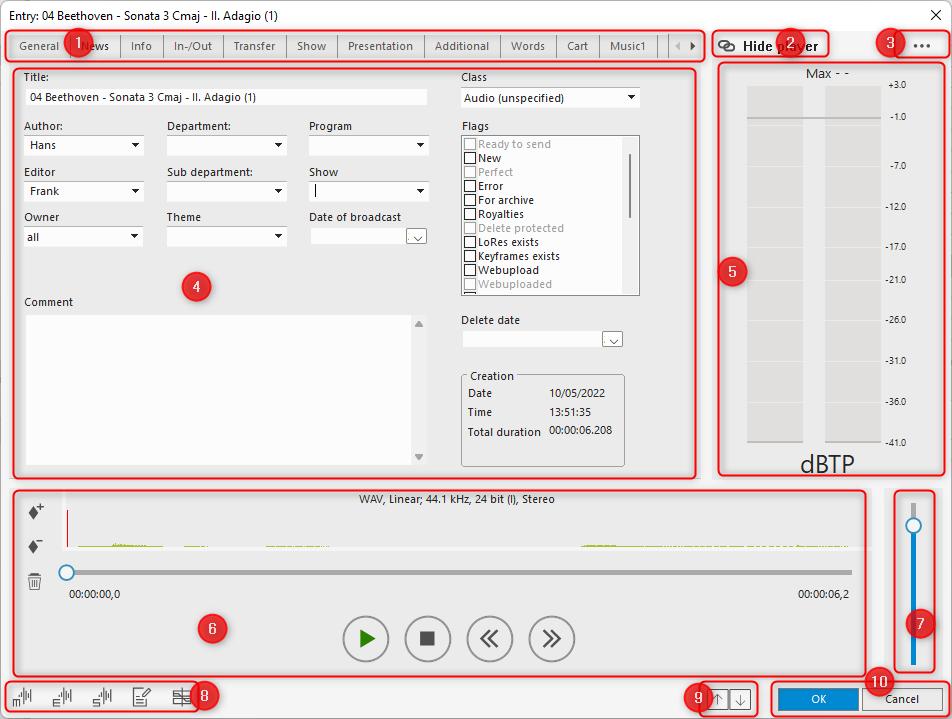Check the New flag checkbox
Image resolution: width=952 pixels, height=719 pixels.
[470, 158]
